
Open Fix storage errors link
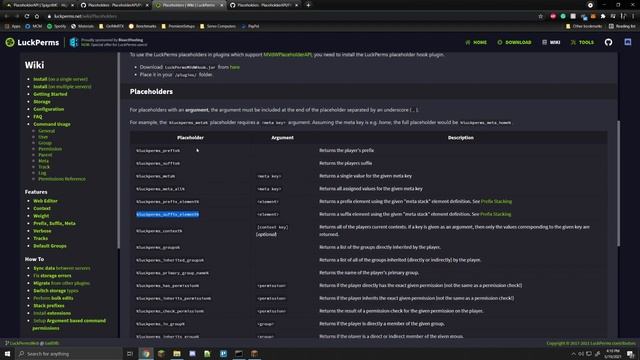point(52,276)
